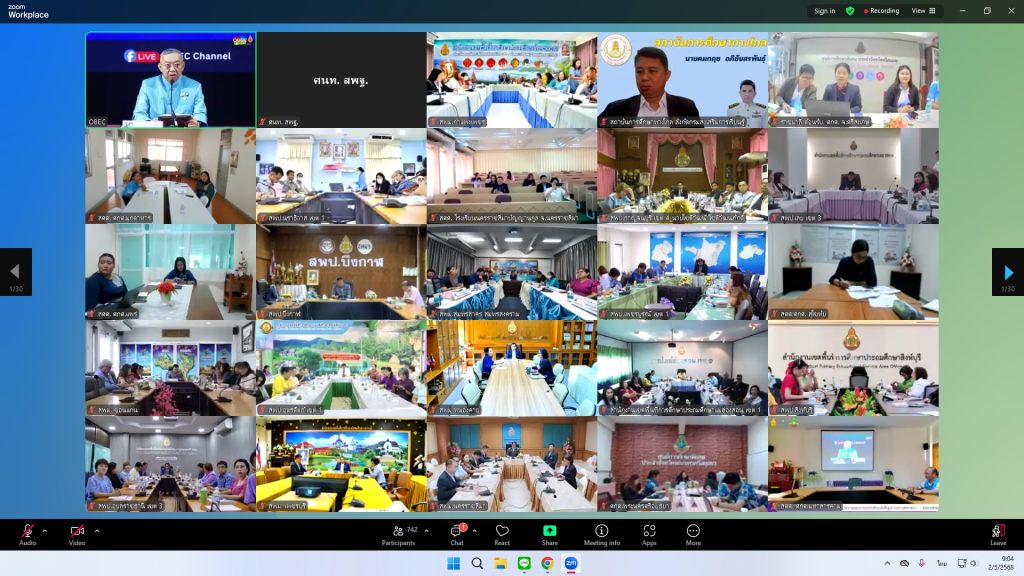The width and height of the screenshot is (1024, 576).
Task: Select the OBEC speaker video tile
Action: (x=170, y=80)
